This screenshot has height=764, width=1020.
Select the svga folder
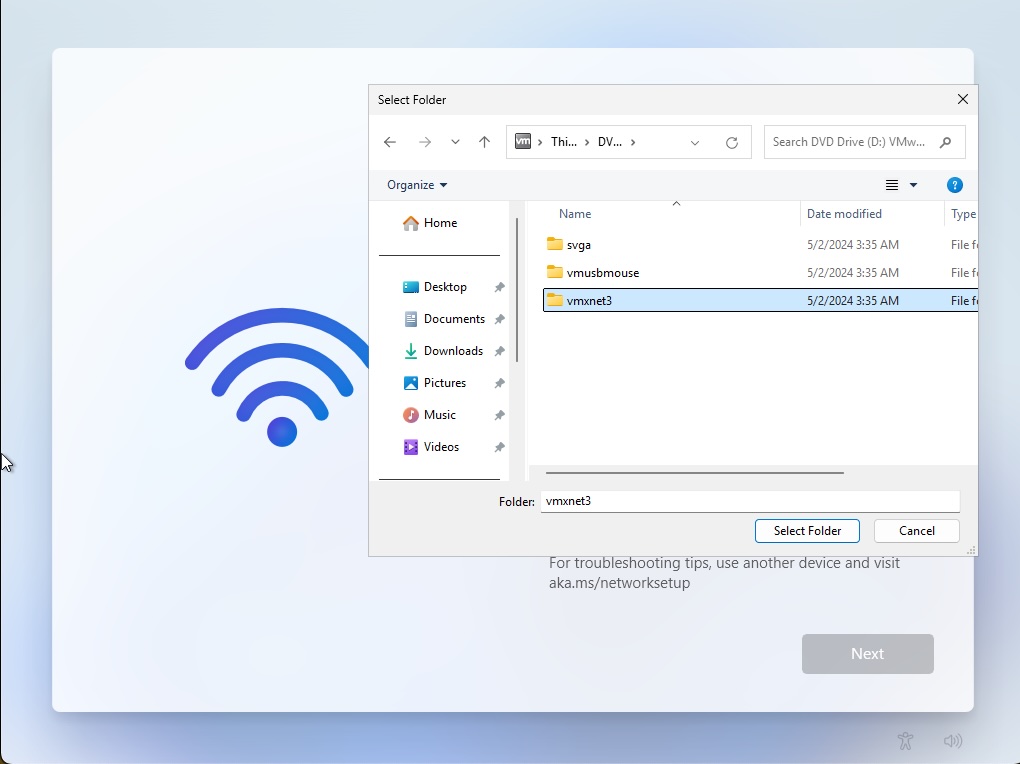point(760,245)
